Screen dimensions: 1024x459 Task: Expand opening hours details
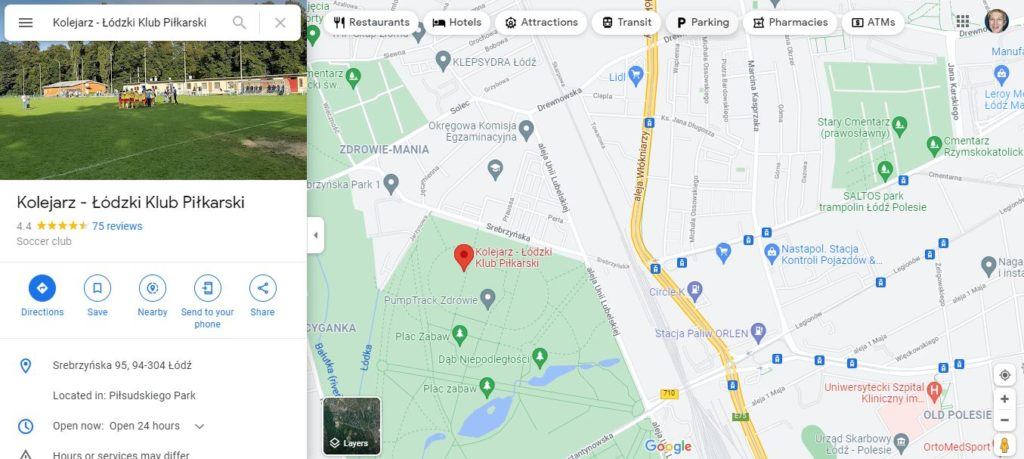(x=200, y=426)
